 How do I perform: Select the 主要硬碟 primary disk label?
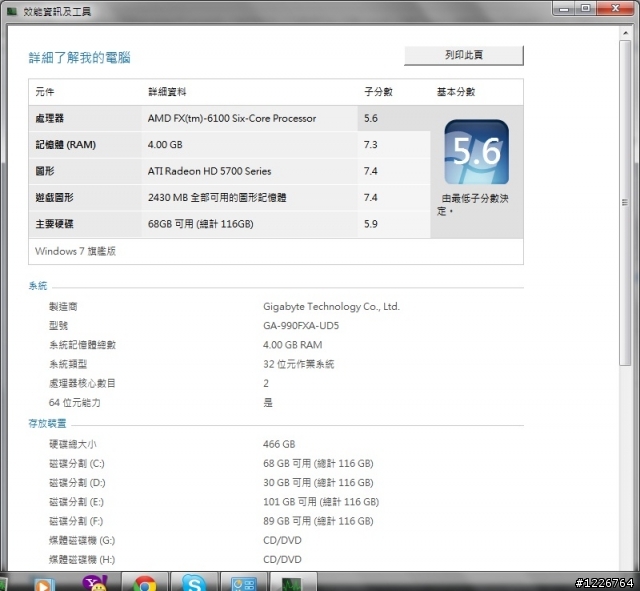click(54, 224)
